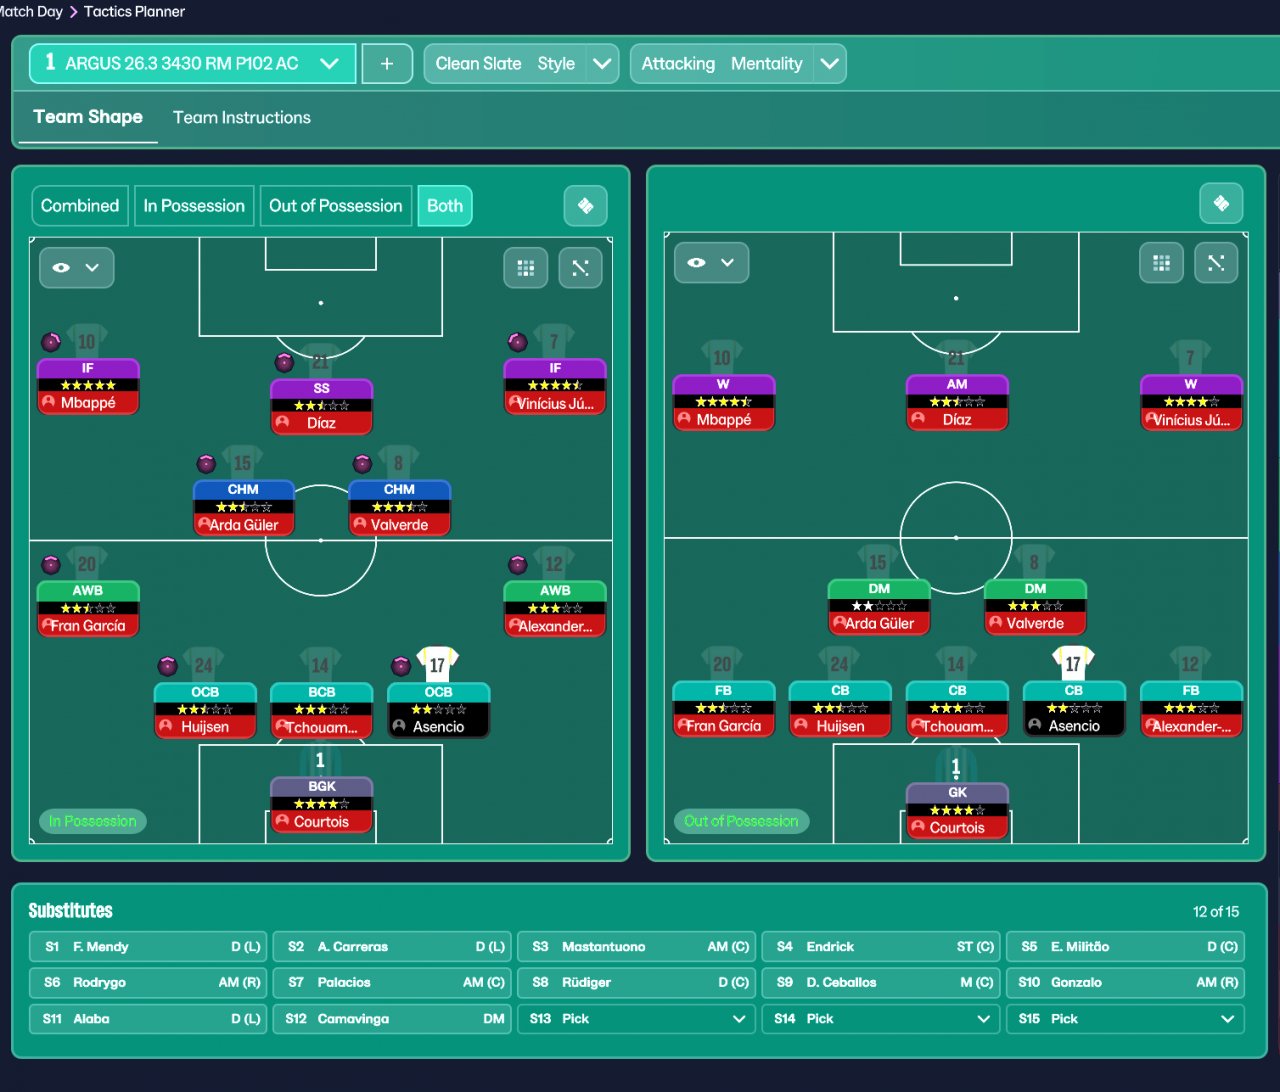Click the add new tactic plus button
This screenshot has height=1092, width=1280.
[387, 64]
